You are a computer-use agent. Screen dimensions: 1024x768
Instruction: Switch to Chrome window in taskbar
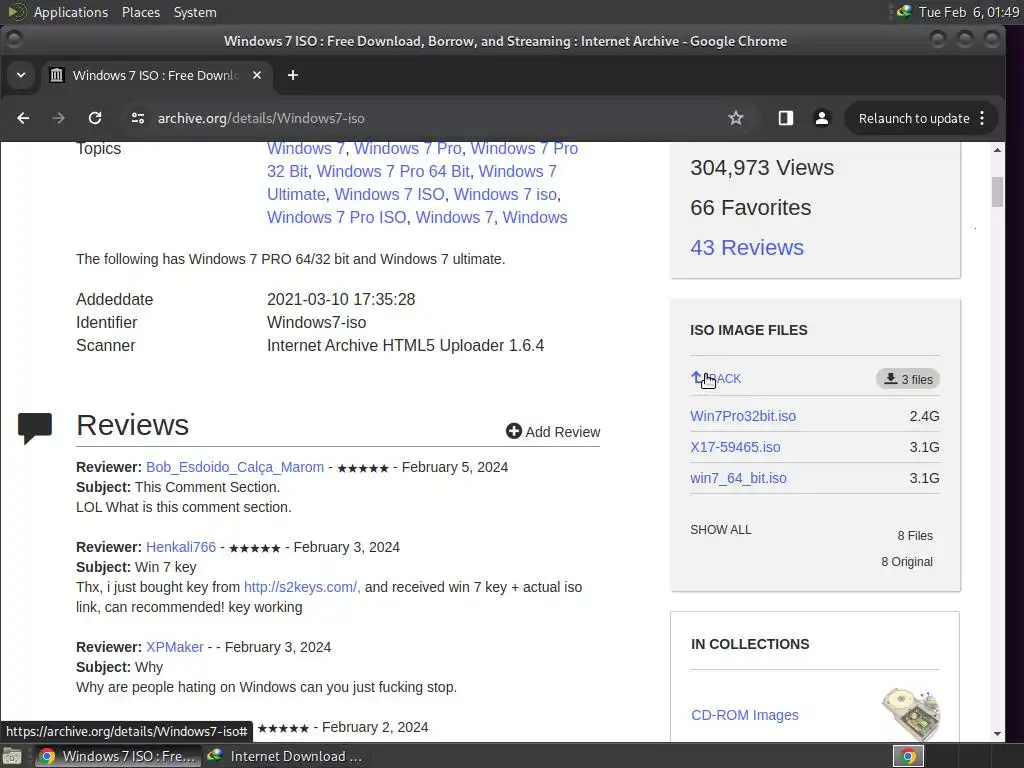tap(116, 756)
